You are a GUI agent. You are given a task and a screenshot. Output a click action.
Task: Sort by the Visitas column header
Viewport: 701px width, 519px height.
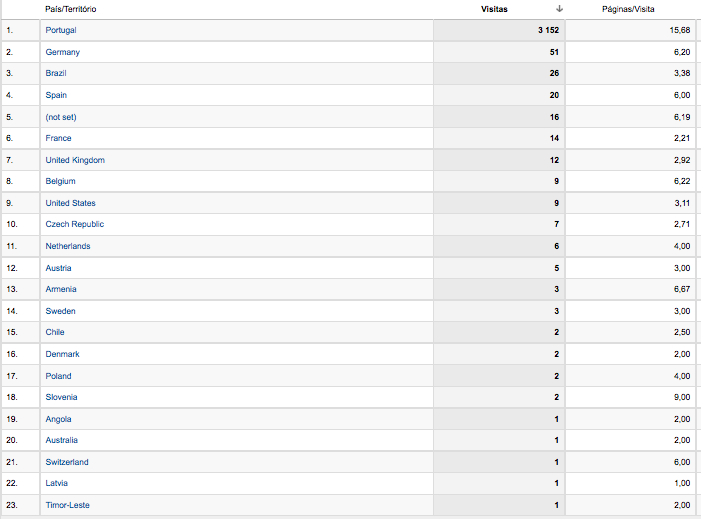[494, 9]
